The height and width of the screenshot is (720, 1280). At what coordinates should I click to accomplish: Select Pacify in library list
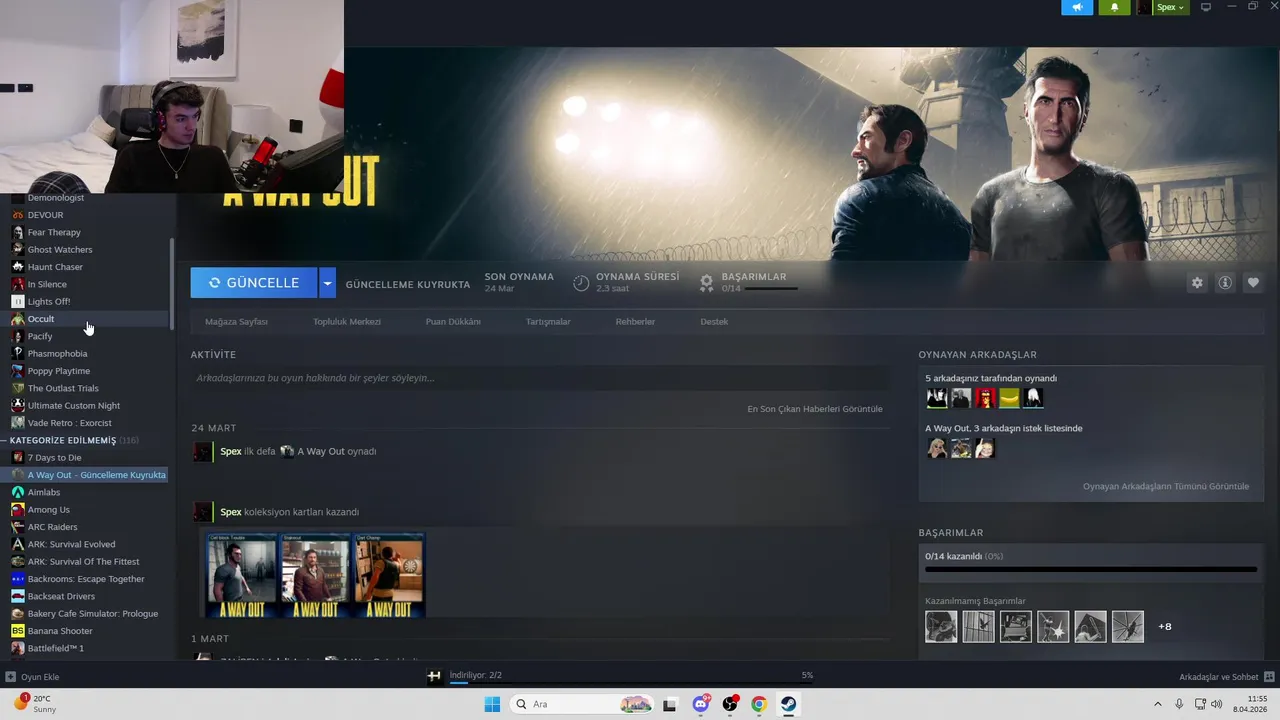(40, 336)
